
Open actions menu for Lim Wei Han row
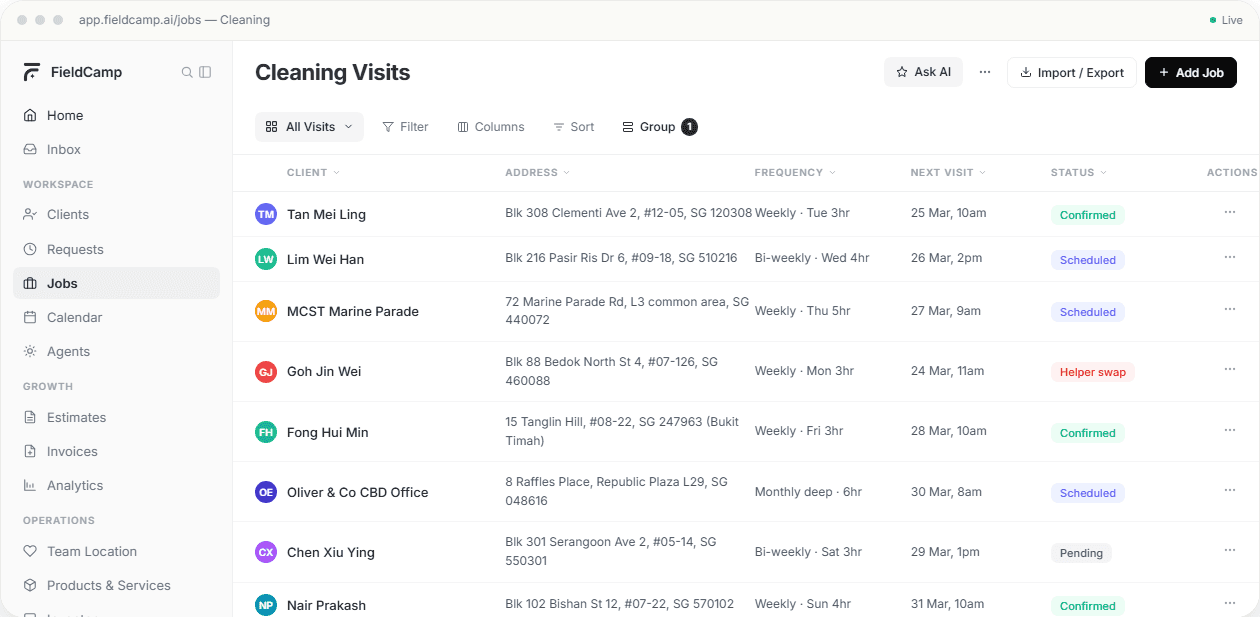pyautogui.click(x=1230, y=257)
